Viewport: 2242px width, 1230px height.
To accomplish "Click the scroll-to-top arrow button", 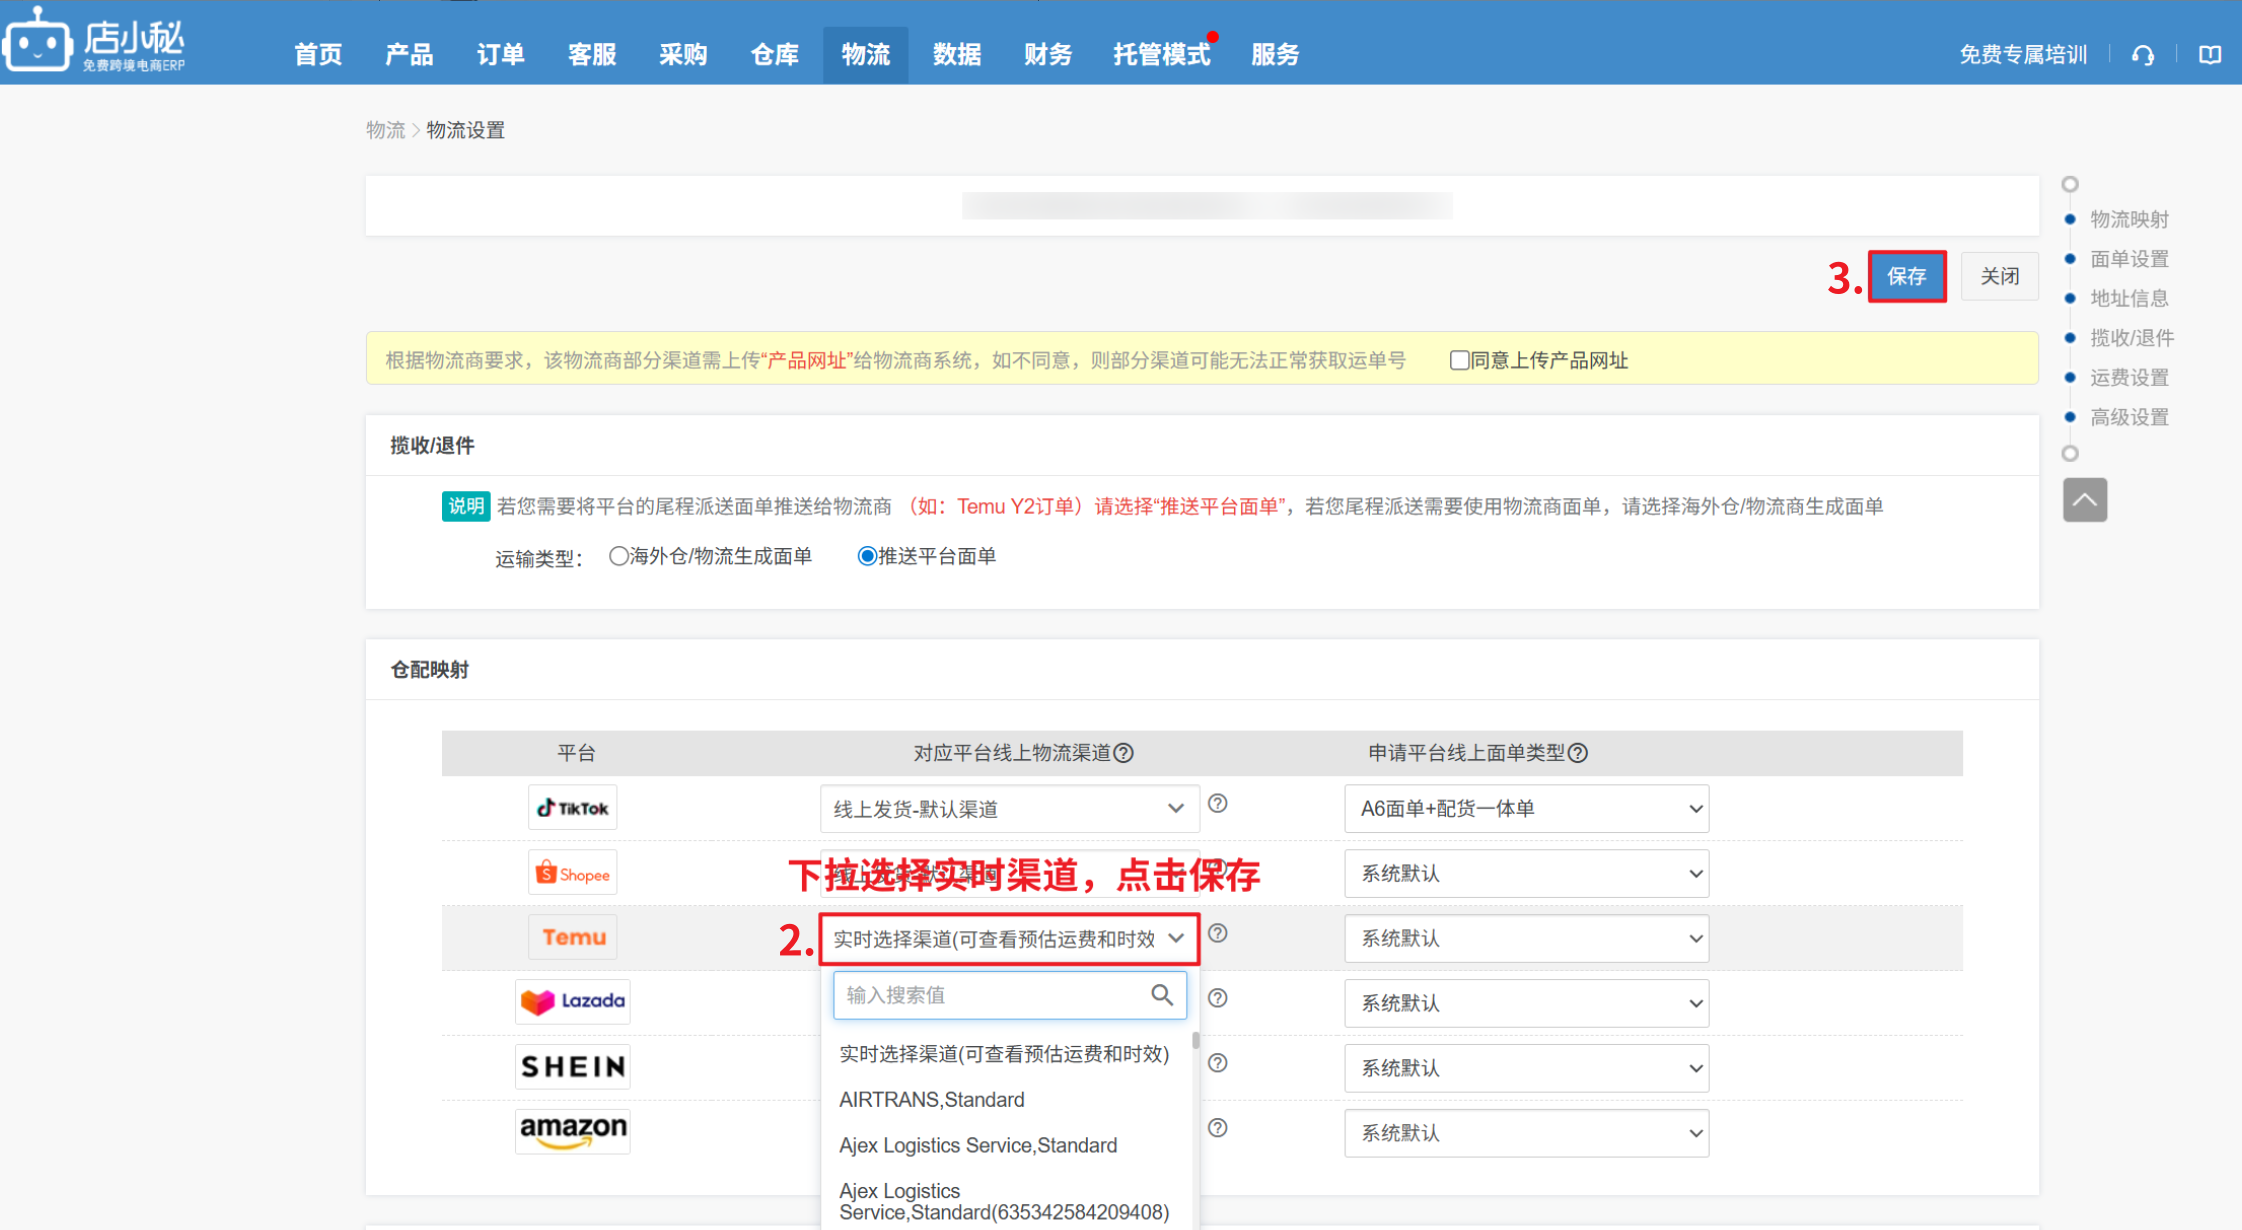I will tap(2084, 500).
